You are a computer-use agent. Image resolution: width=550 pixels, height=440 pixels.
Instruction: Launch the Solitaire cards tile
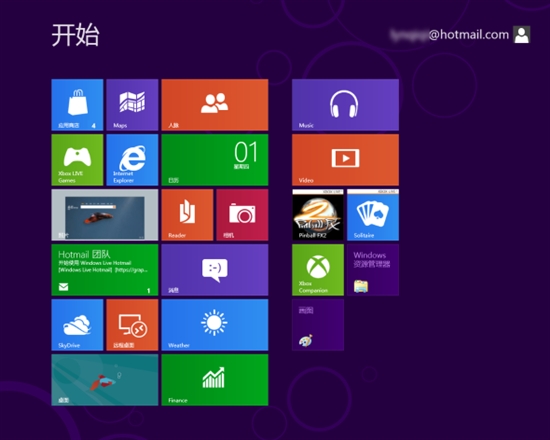(x=373, y=215)
